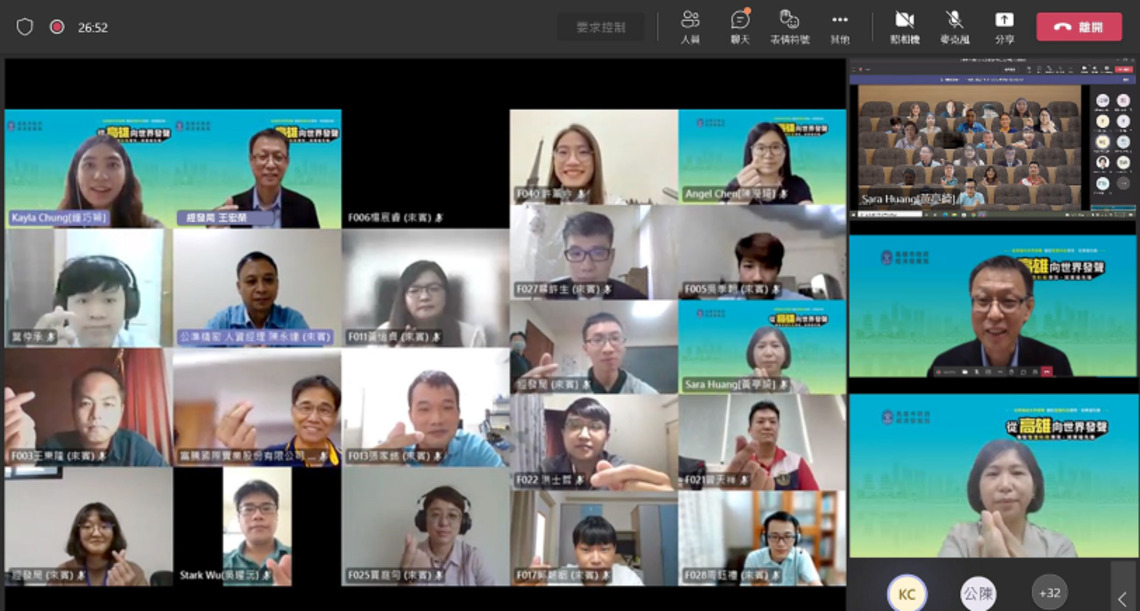Open the 表情符號 reactions menu
Image resolution: width=1140 pixels, height=611 pixels.
[790, 27]
